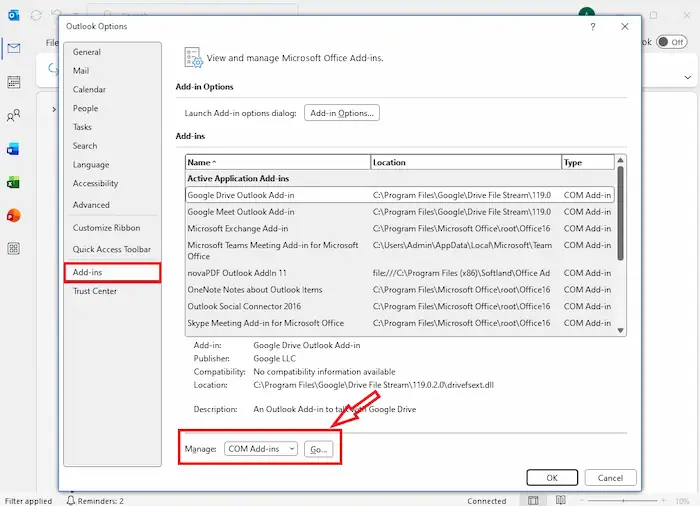Select novaPDF Outlook AddIn 11 row
The image size is (700, 506).
pos(400,273)
